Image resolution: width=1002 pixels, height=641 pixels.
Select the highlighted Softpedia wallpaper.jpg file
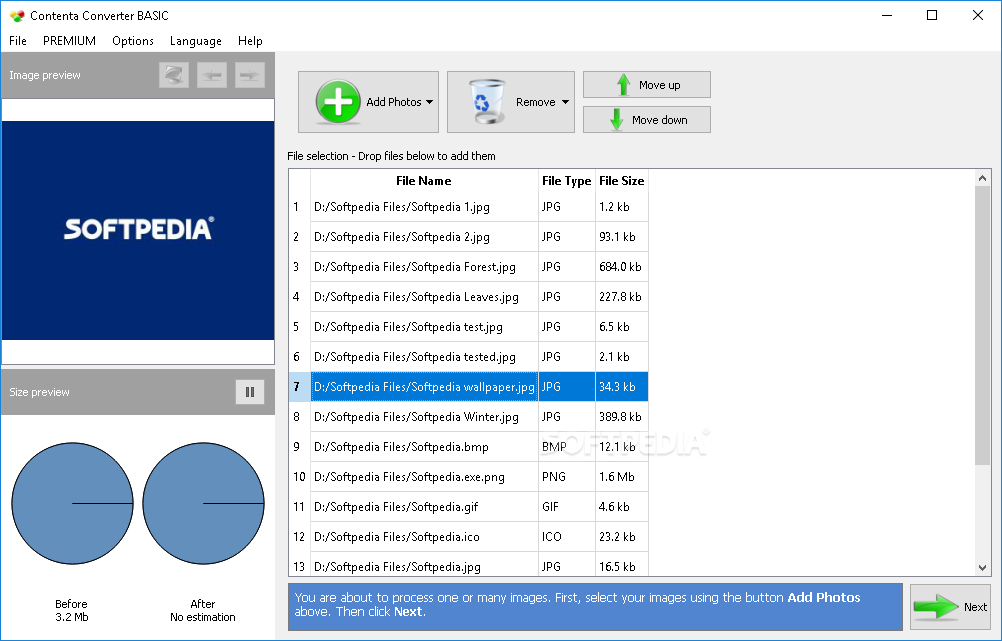point(424,387)
